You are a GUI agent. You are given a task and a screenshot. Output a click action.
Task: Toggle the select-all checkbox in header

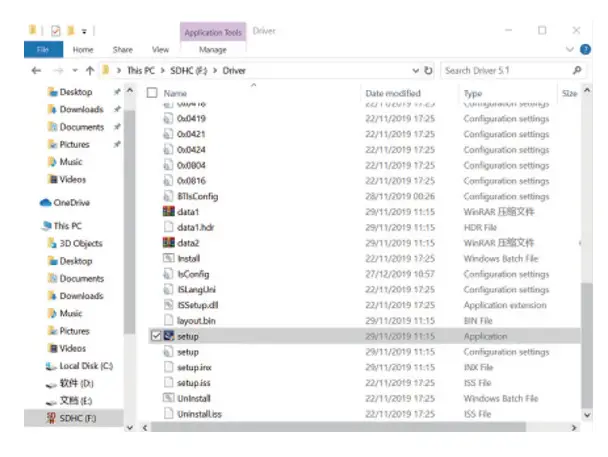click(152, 93)
